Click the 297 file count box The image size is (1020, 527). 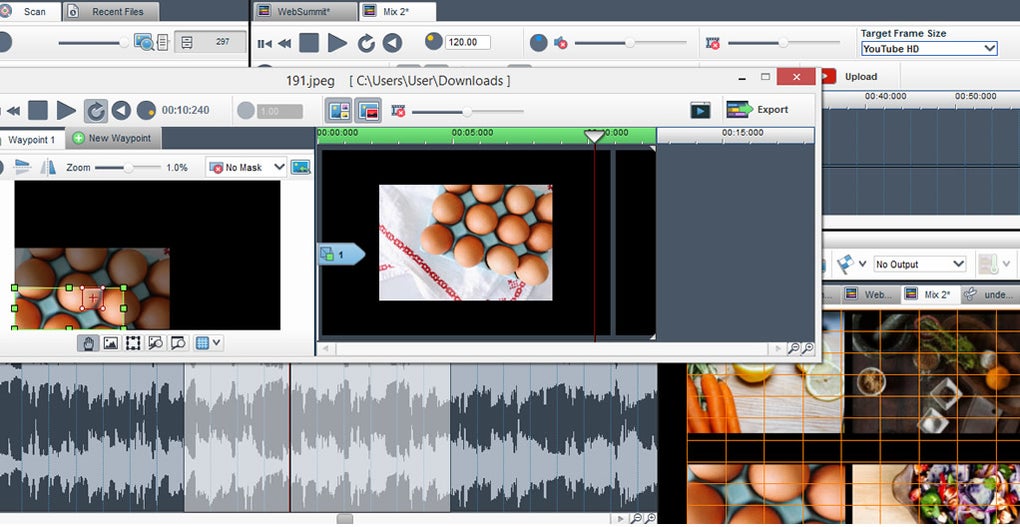pyautogui.click(x=210, y=42)
